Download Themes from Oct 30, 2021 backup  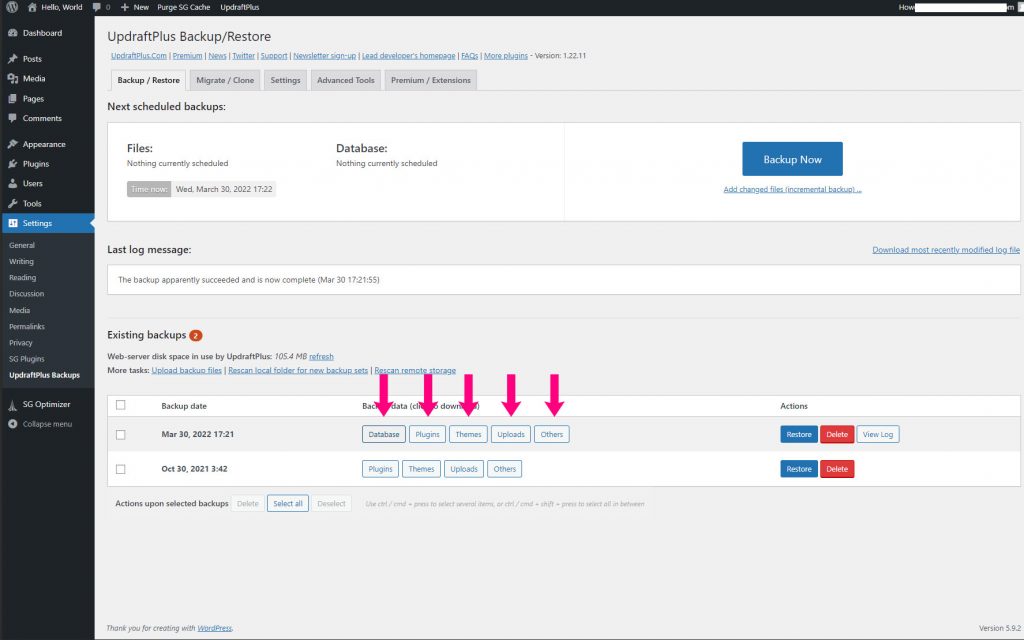click(x=421, y=469)
